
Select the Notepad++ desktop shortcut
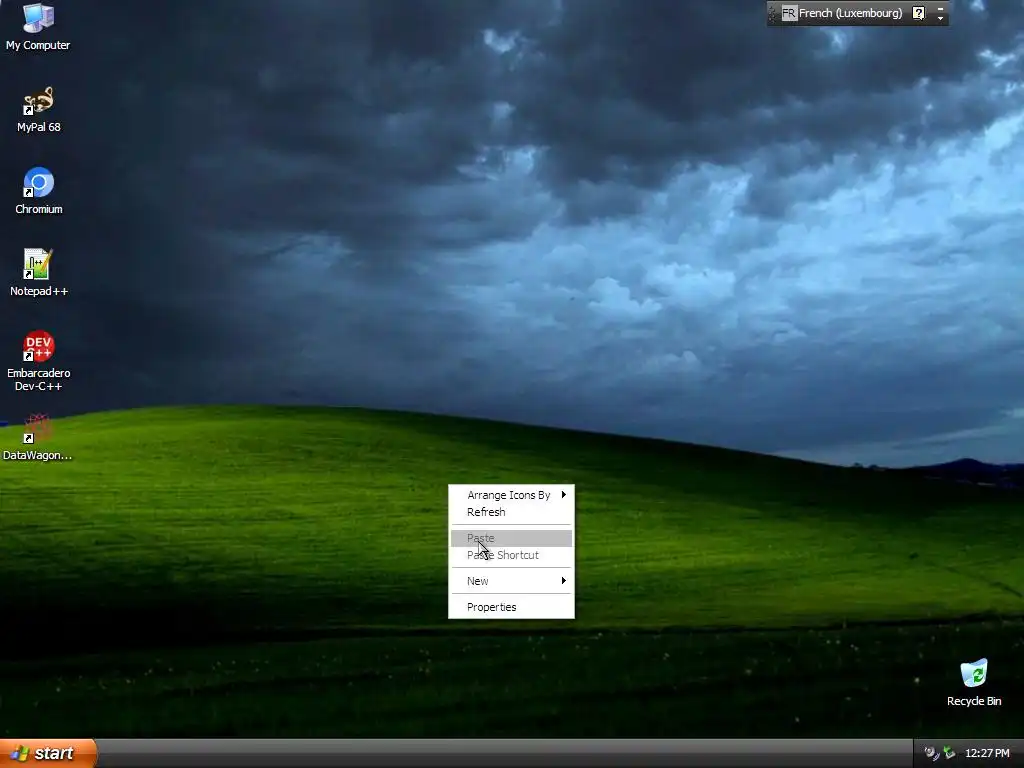(39, 272)
